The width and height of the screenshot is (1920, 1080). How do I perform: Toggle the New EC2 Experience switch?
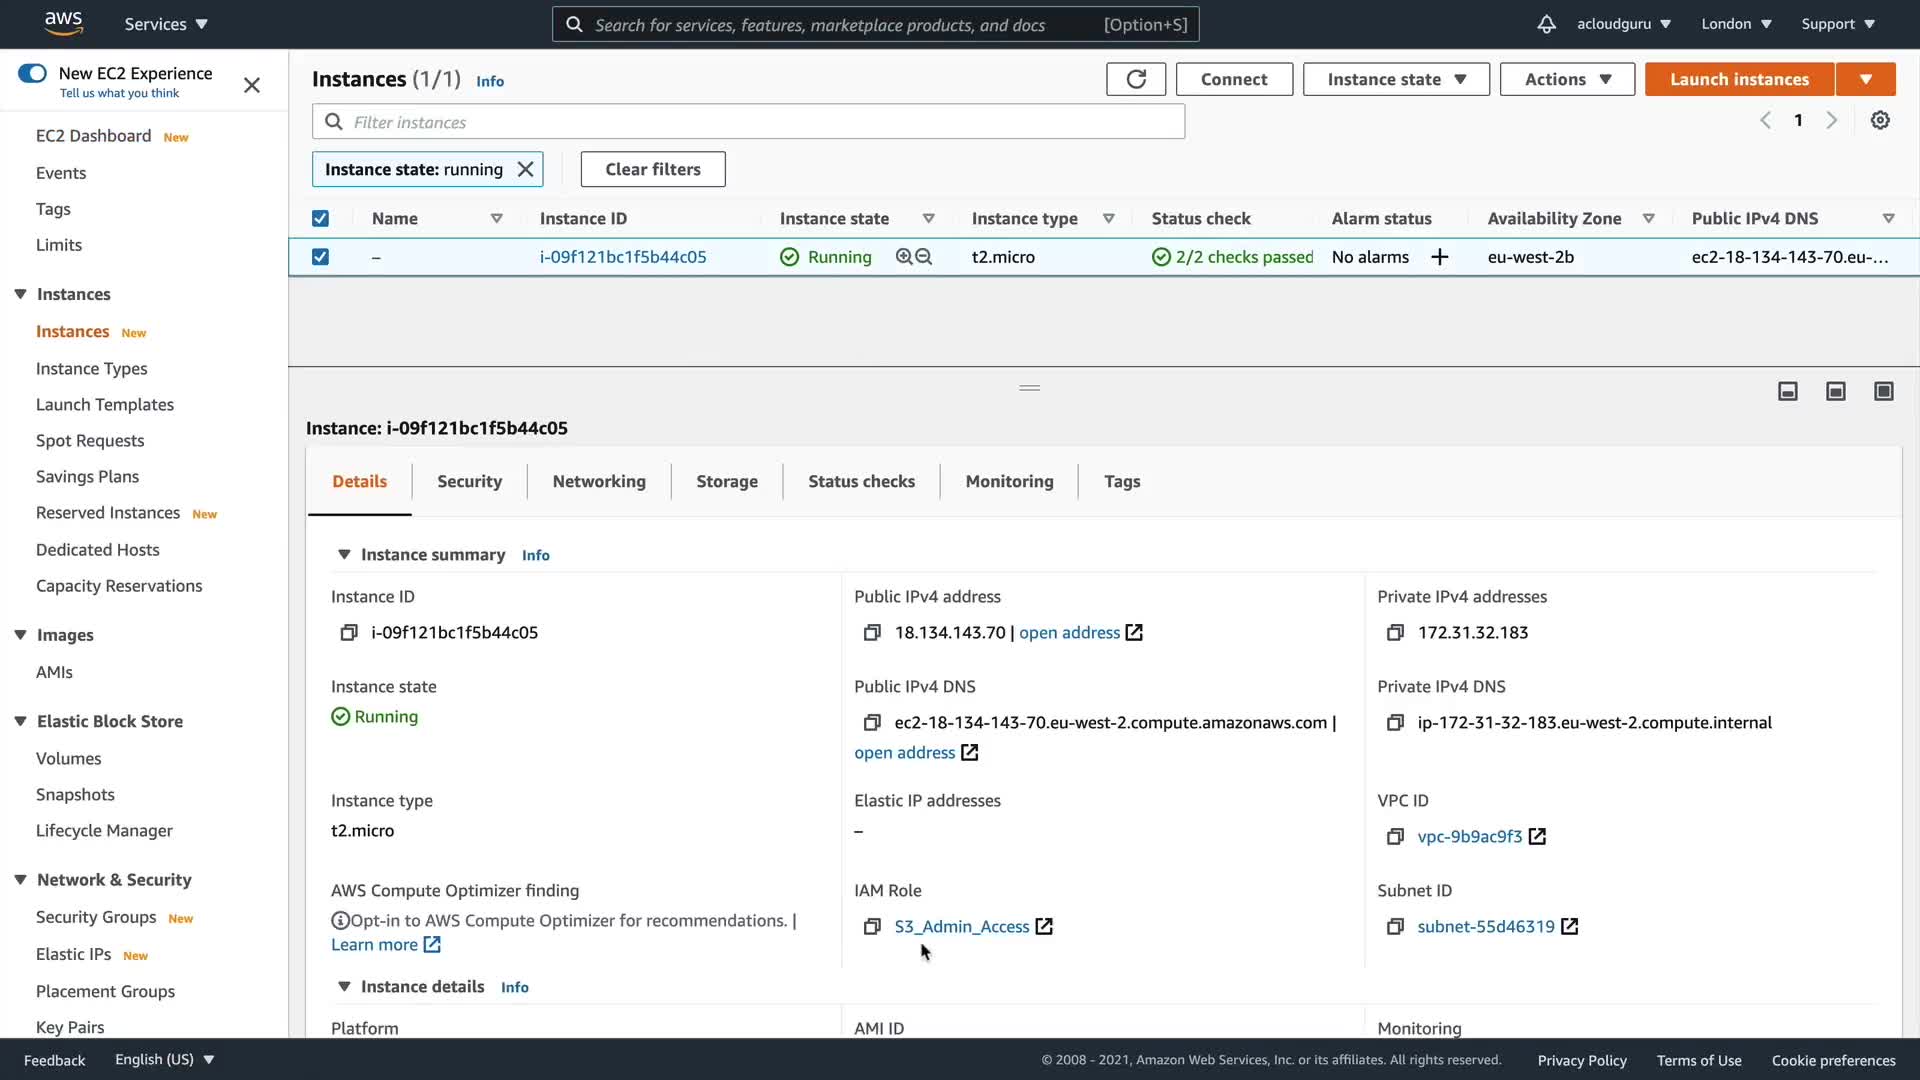click(32, 73)
